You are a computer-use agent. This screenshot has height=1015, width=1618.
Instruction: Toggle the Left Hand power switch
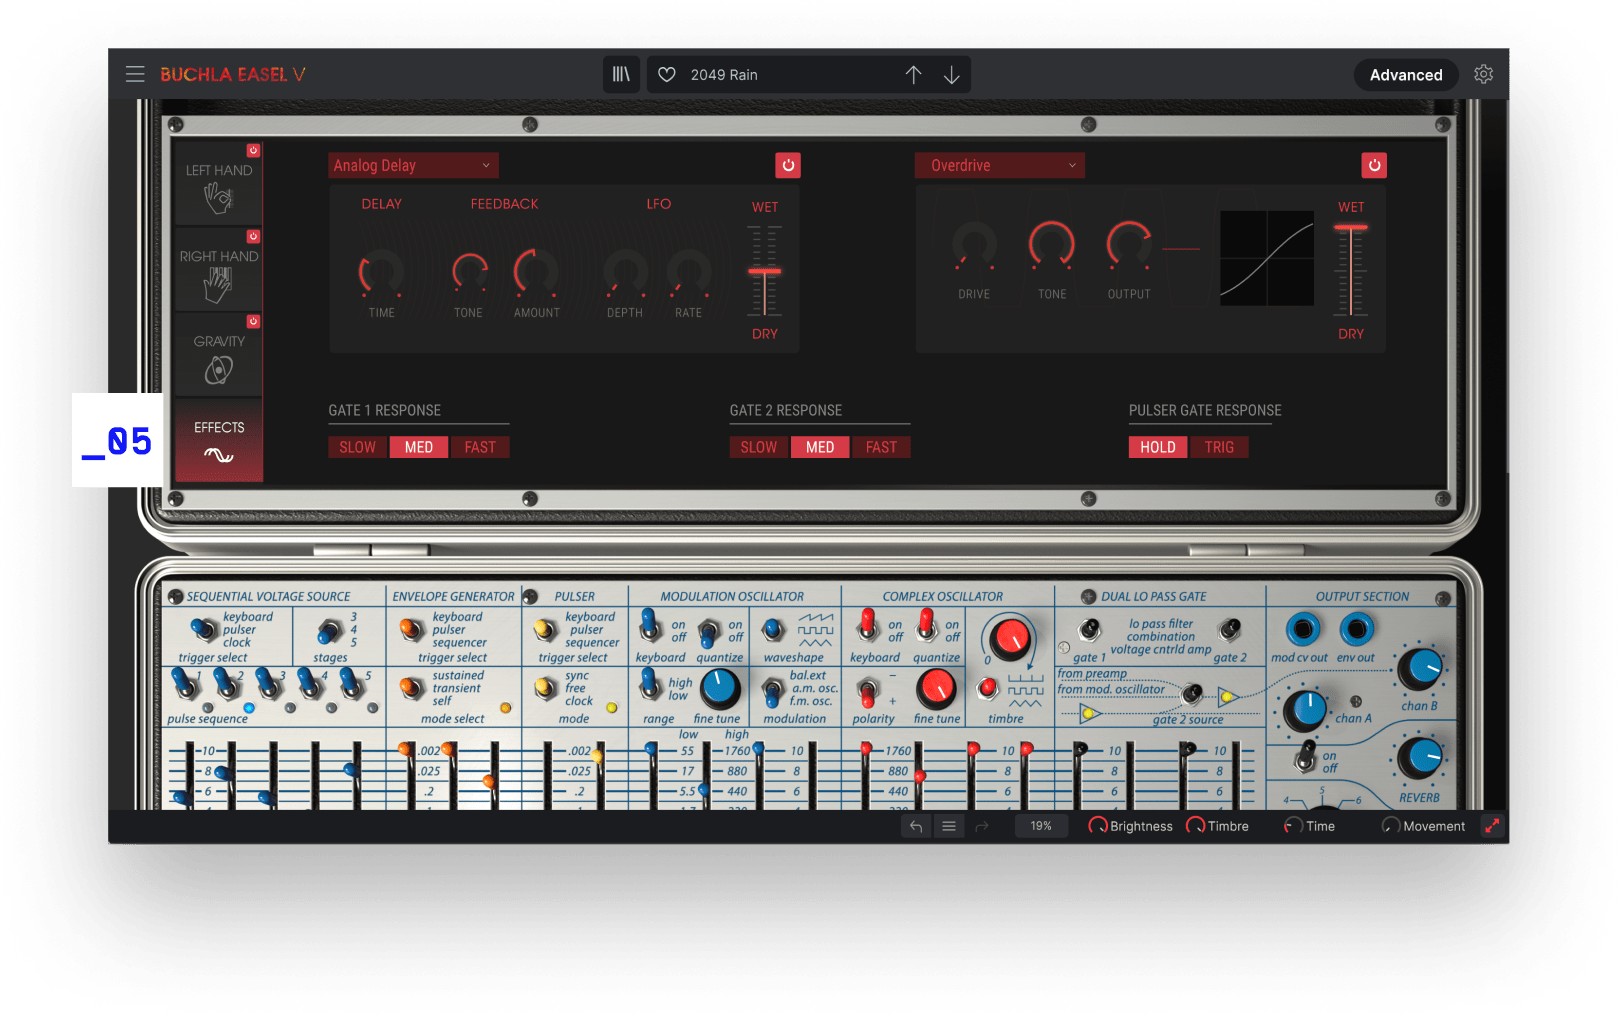(x=254, y=151)
